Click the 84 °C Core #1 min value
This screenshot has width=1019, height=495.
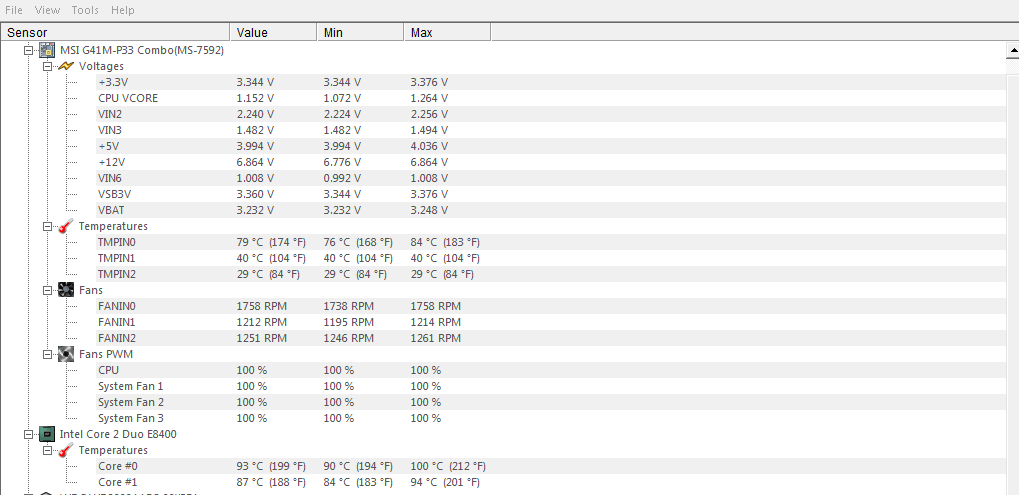[358, 482]
